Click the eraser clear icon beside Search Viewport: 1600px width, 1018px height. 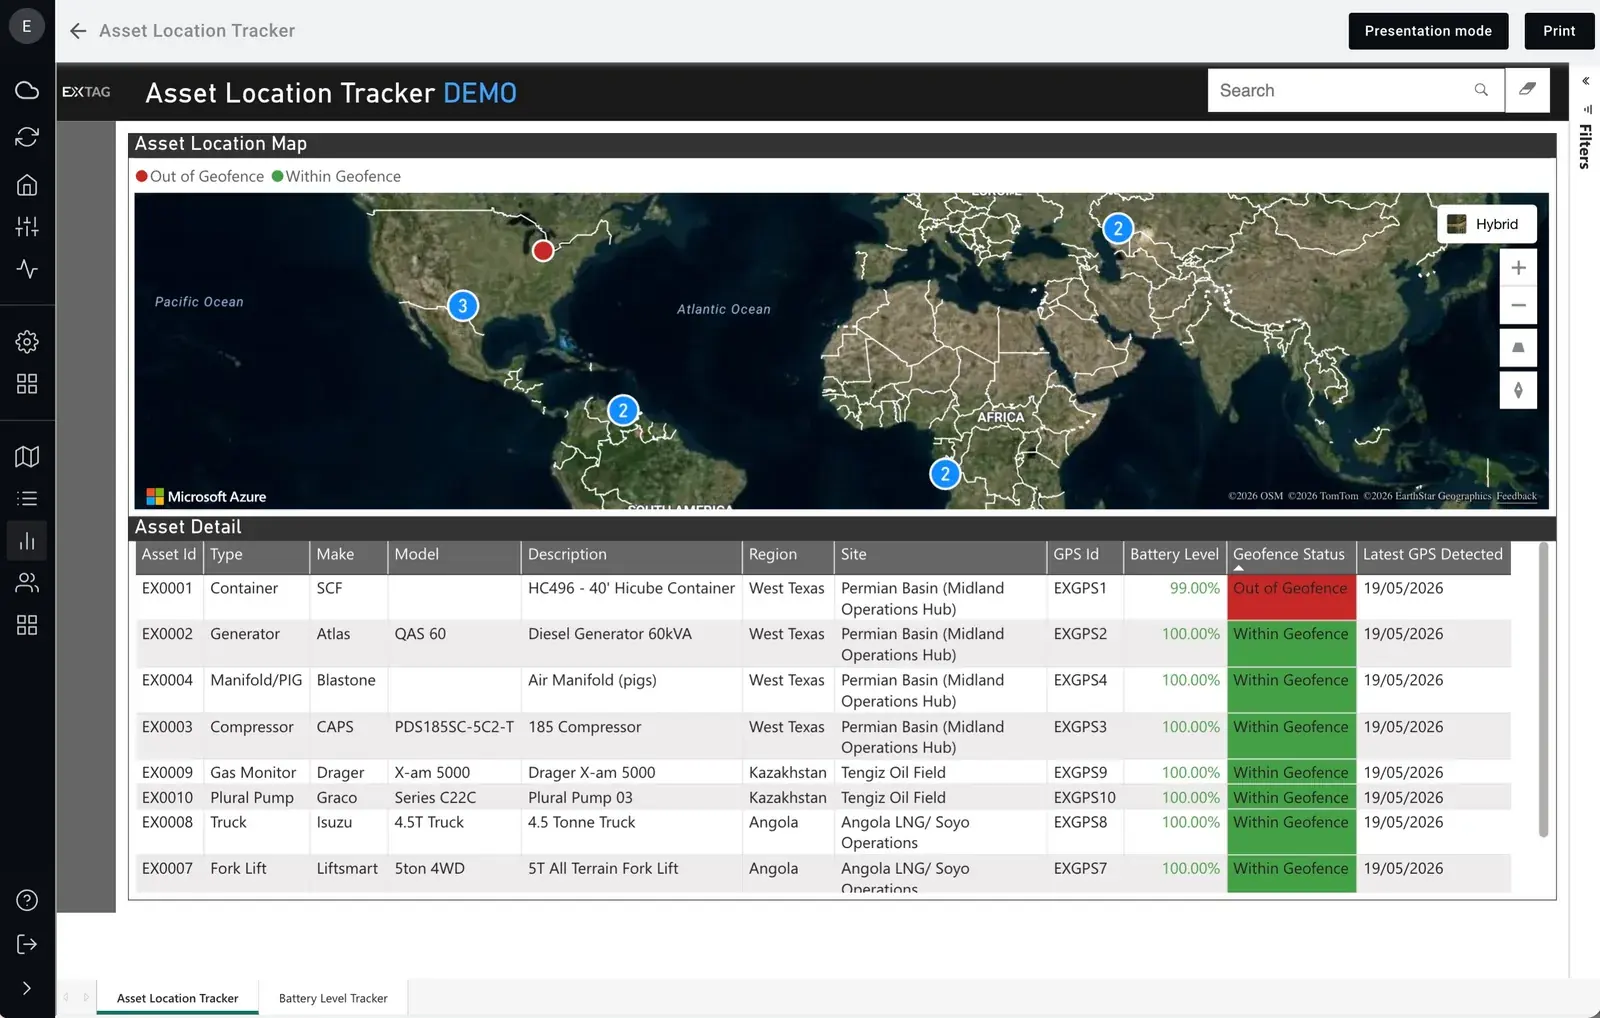1527,90
